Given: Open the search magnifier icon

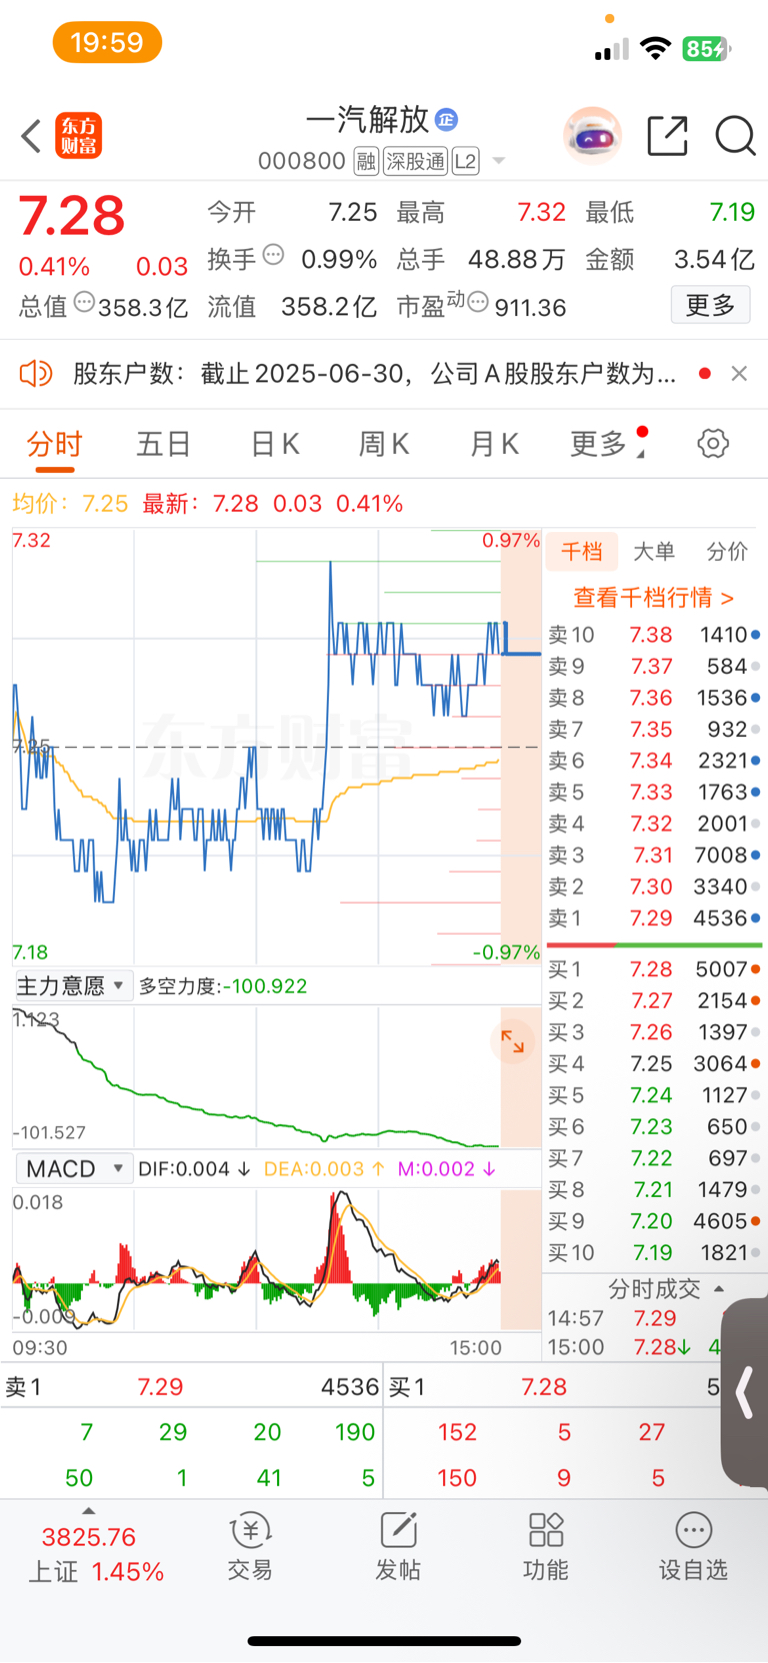Looking at the screenshot, I should tap(735, 136).
